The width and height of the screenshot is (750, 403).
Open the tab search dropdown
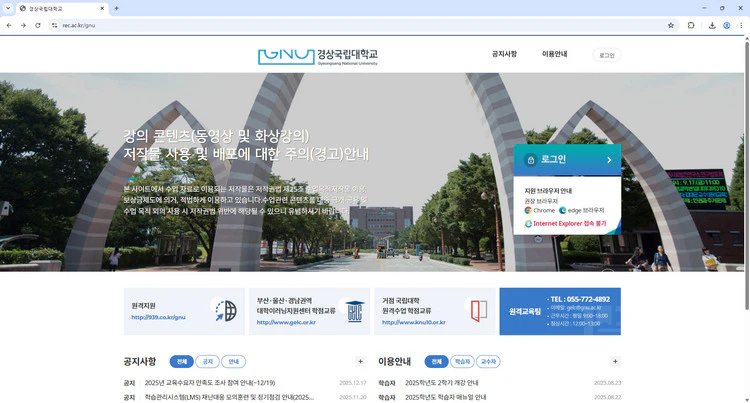coord(9,8)
